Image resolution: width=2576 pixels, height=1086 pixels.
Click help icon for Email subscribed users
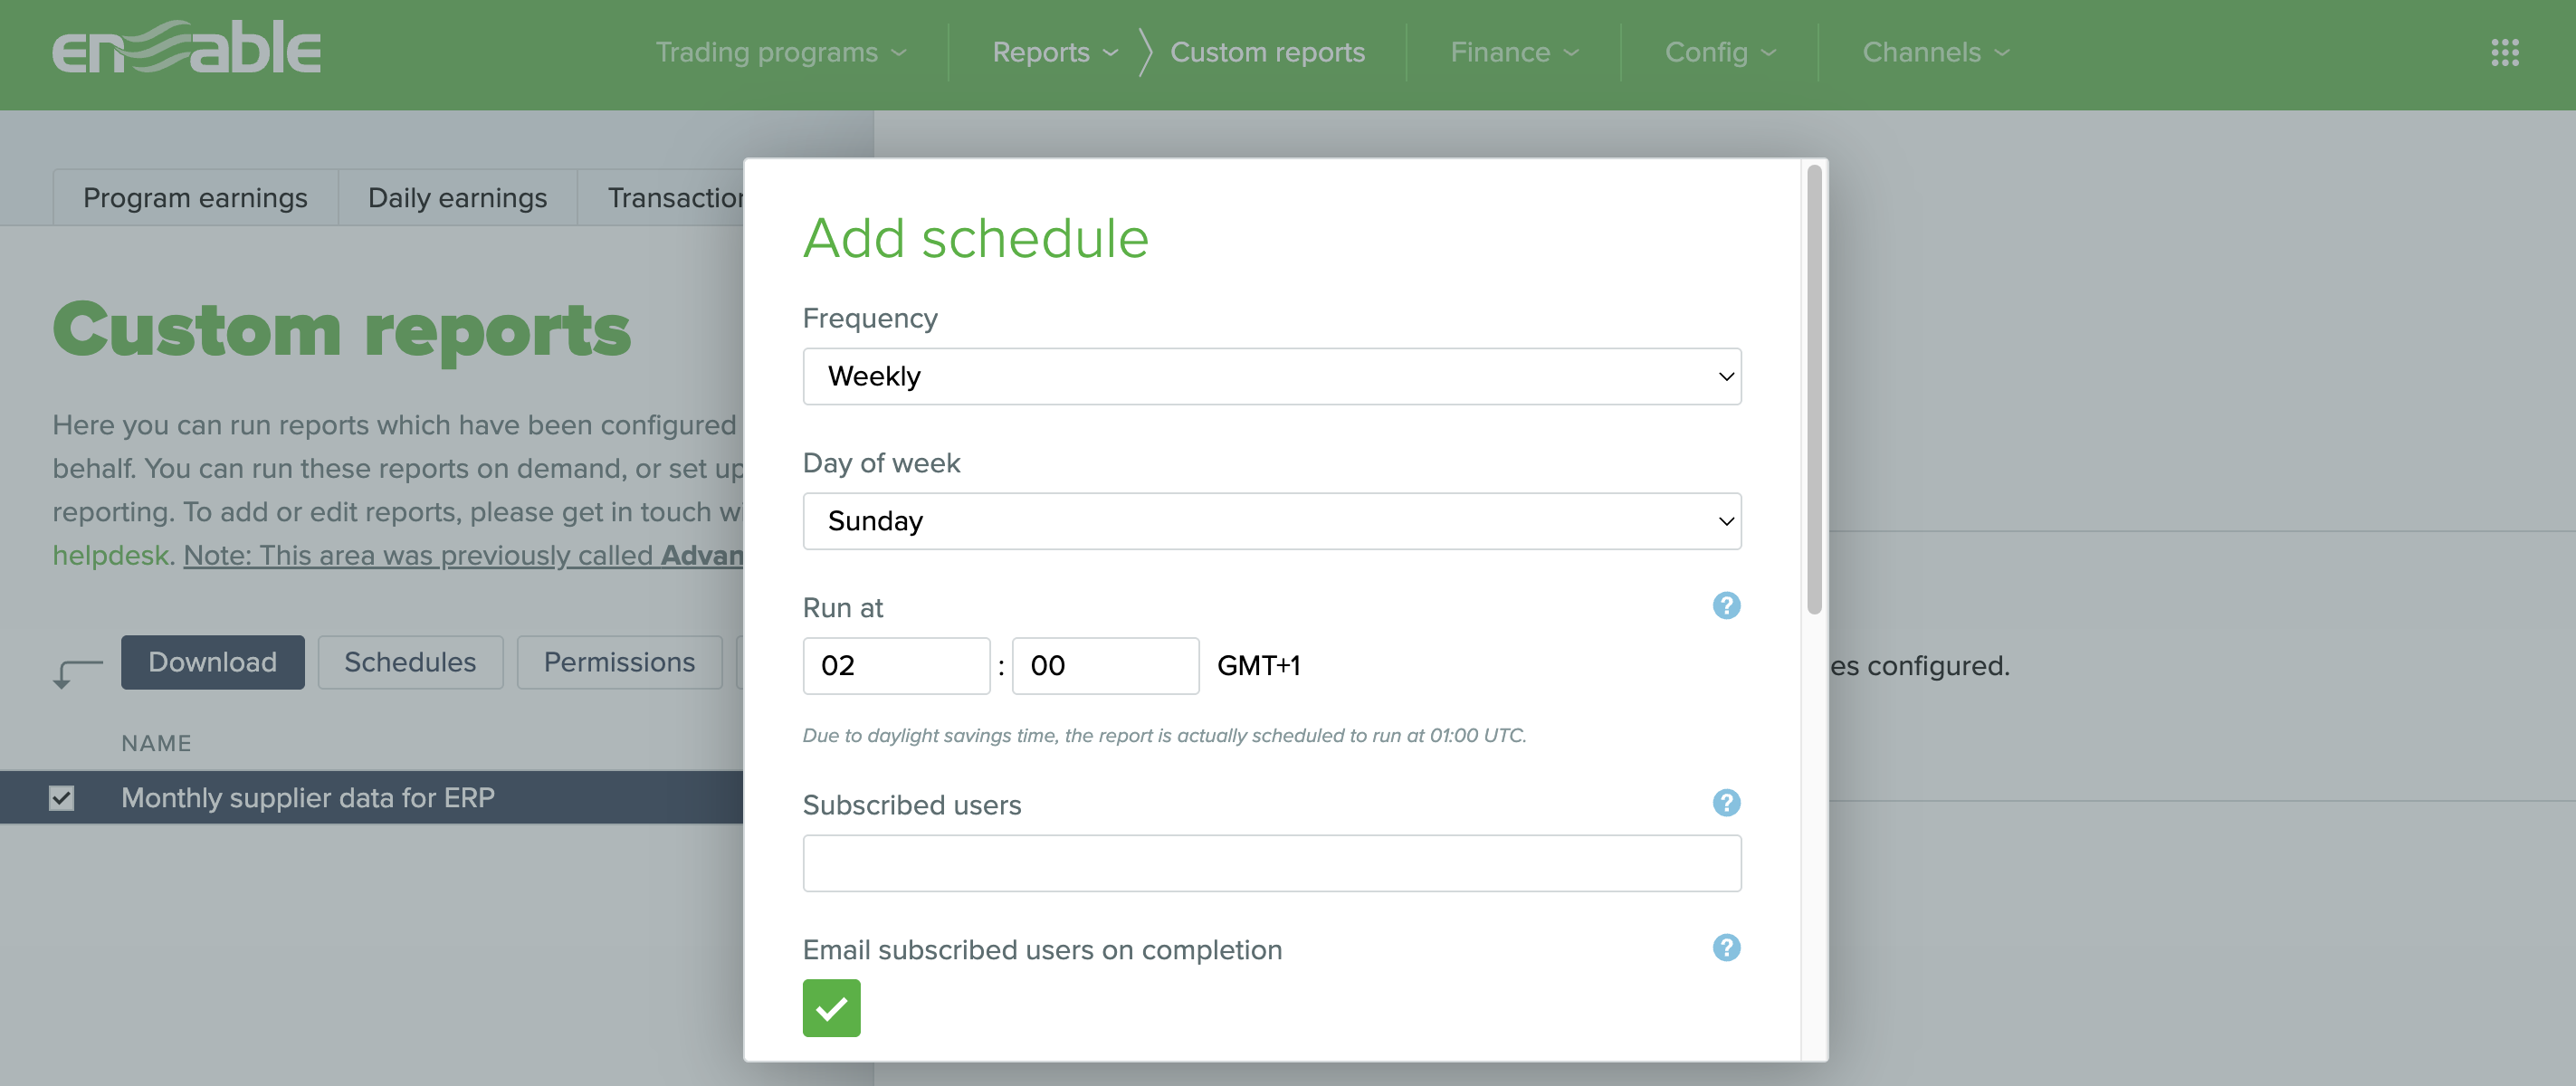click(x=1726, y=948)
